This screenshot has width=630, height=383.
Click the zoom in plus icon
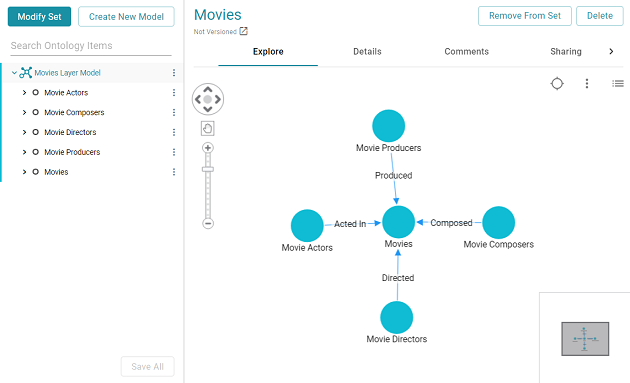pos(208,148)
